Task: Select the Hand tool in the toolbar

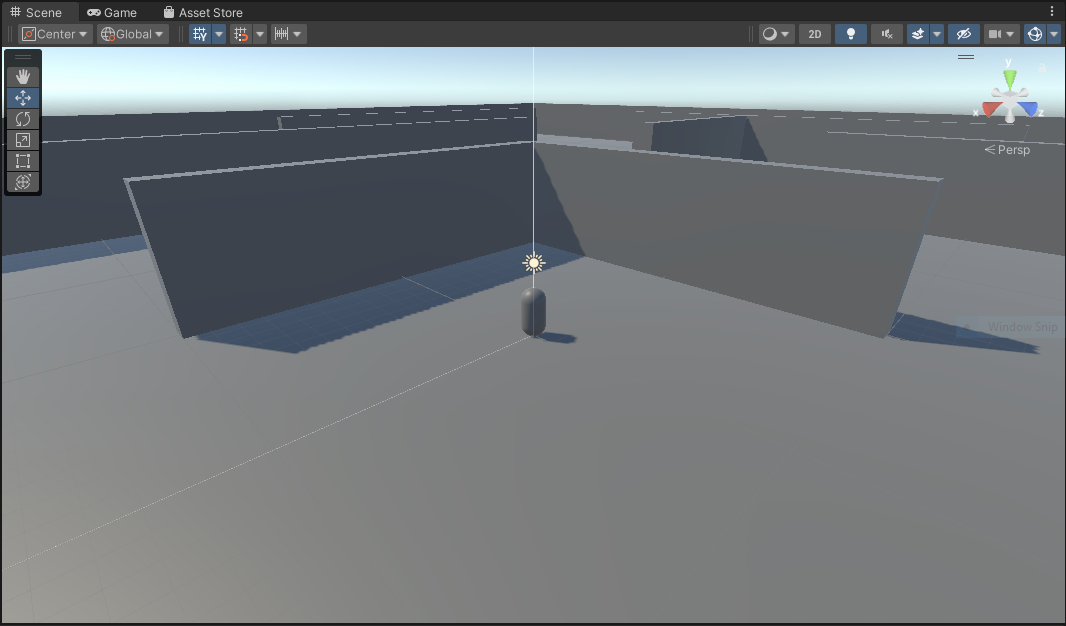Action: pyautogui.click(x=22, y=75)
